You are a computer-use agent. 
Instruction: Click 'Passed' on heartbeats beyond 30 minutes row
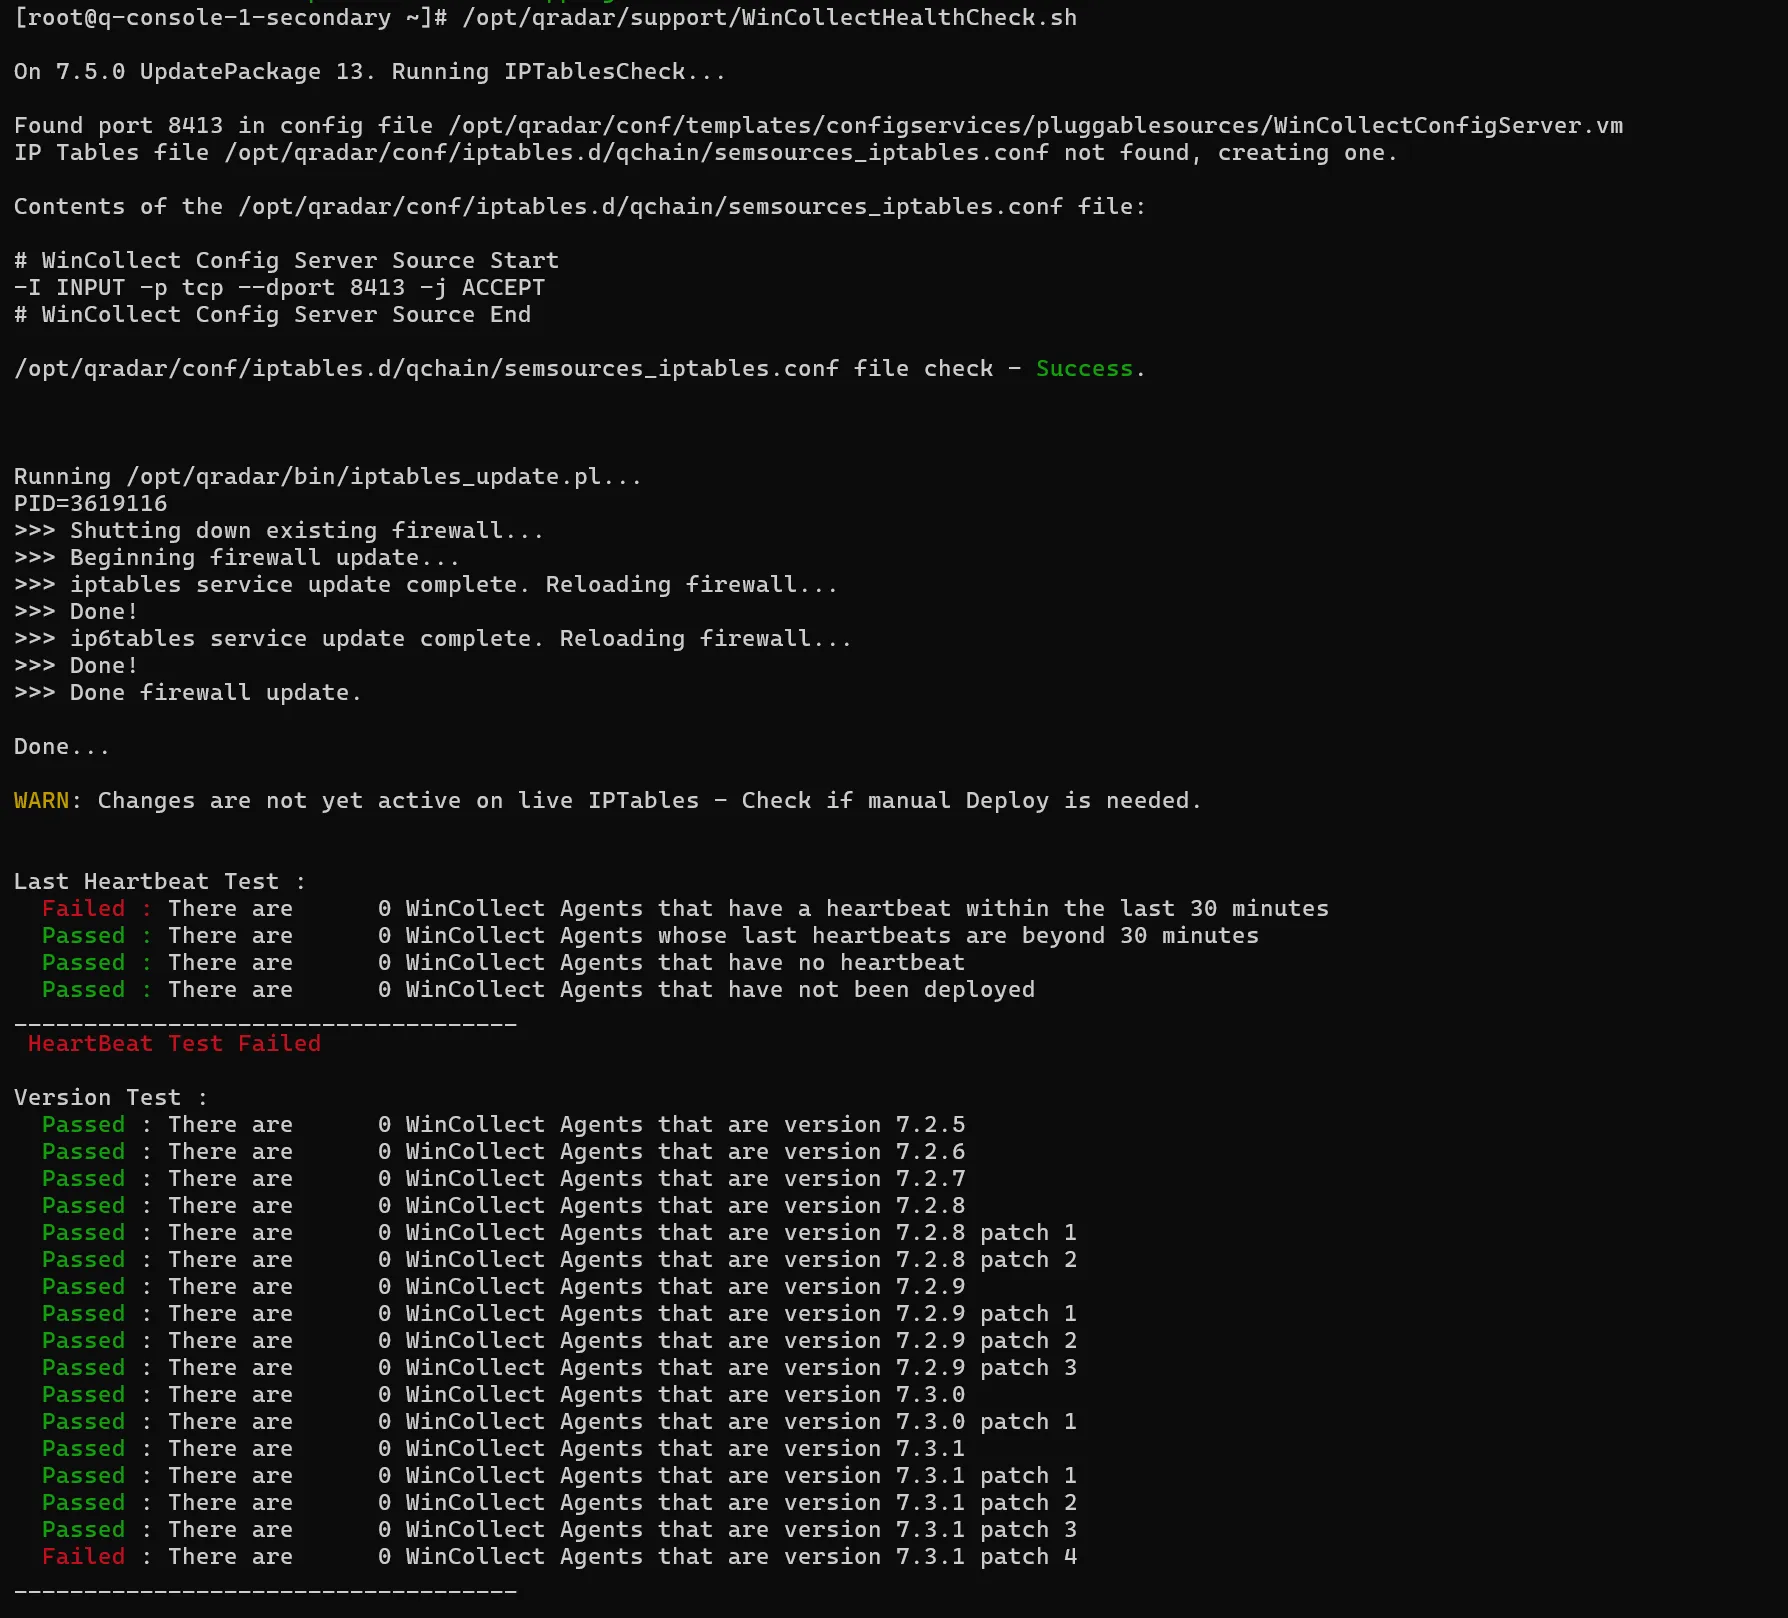pos(84,936)
